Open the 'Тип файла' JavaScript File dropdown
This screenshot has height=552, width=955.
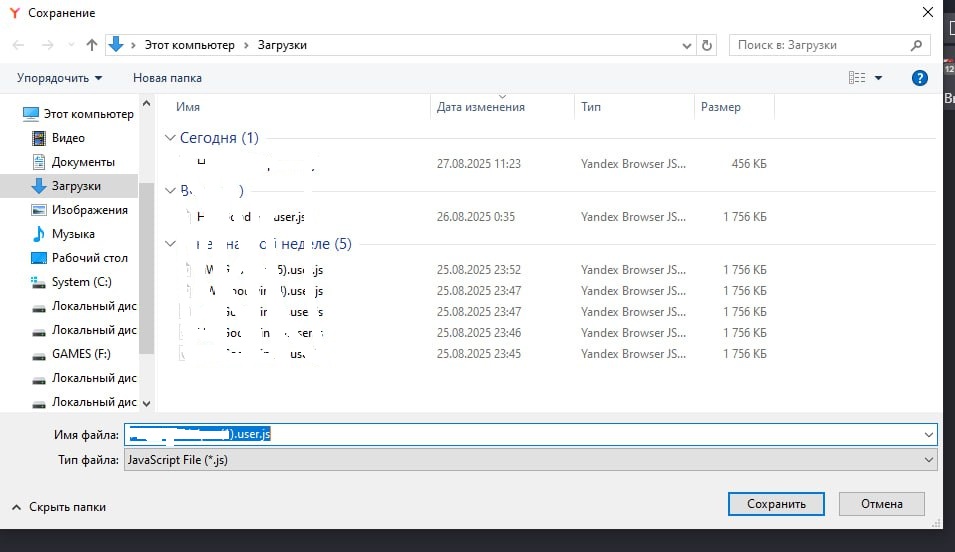coord(530,460)
